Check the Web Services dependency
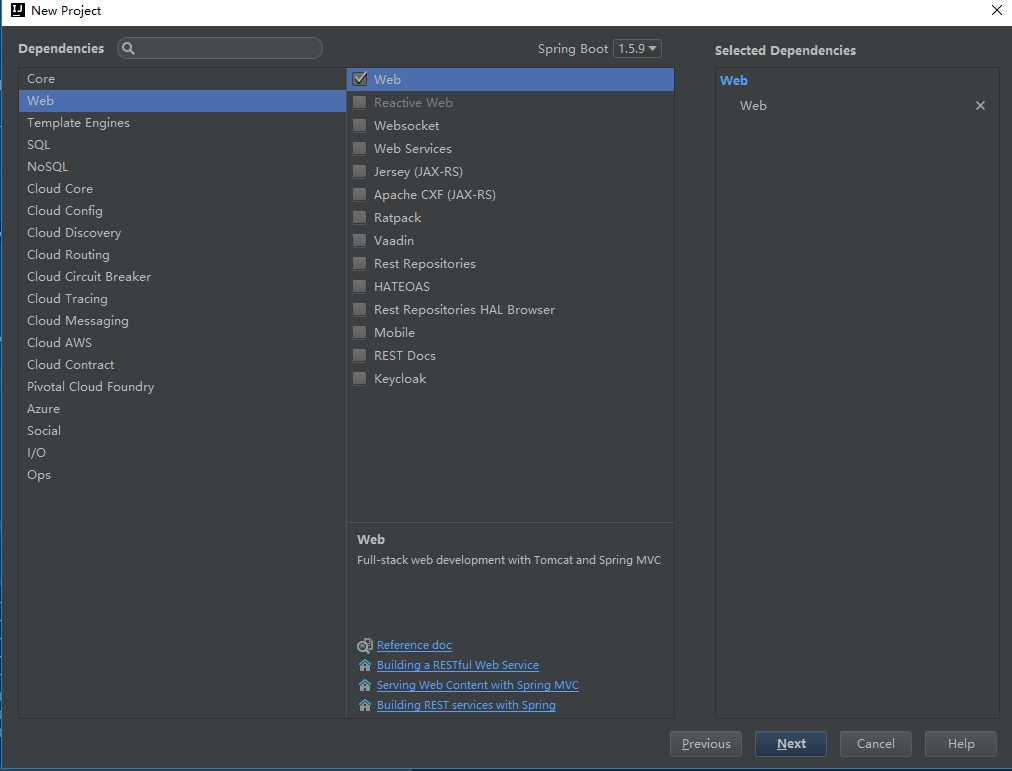 pos(359,148)
